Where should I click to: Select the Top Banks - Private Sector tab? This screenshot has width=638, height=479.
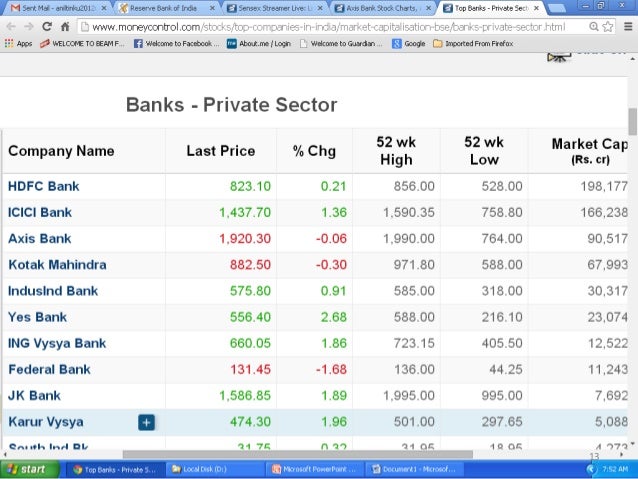488,8
